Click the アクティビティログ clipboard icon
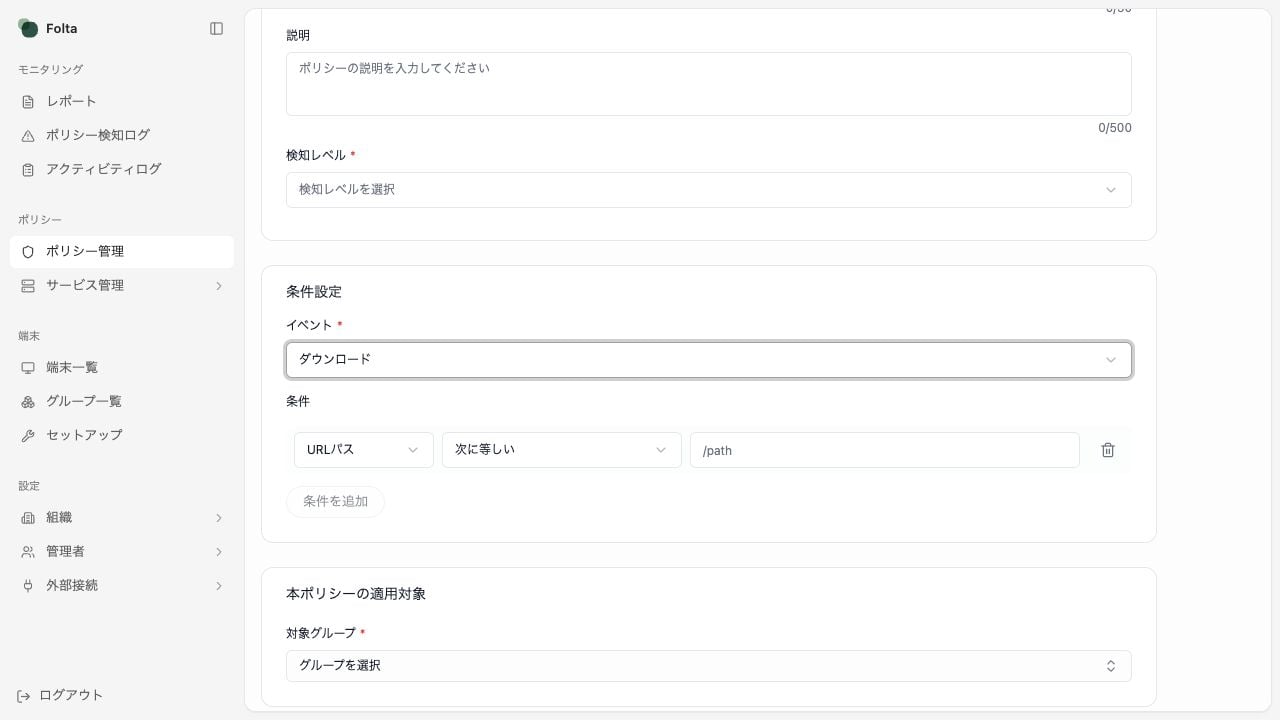Viewport: 1280px width, 720px height. [28, 170]
